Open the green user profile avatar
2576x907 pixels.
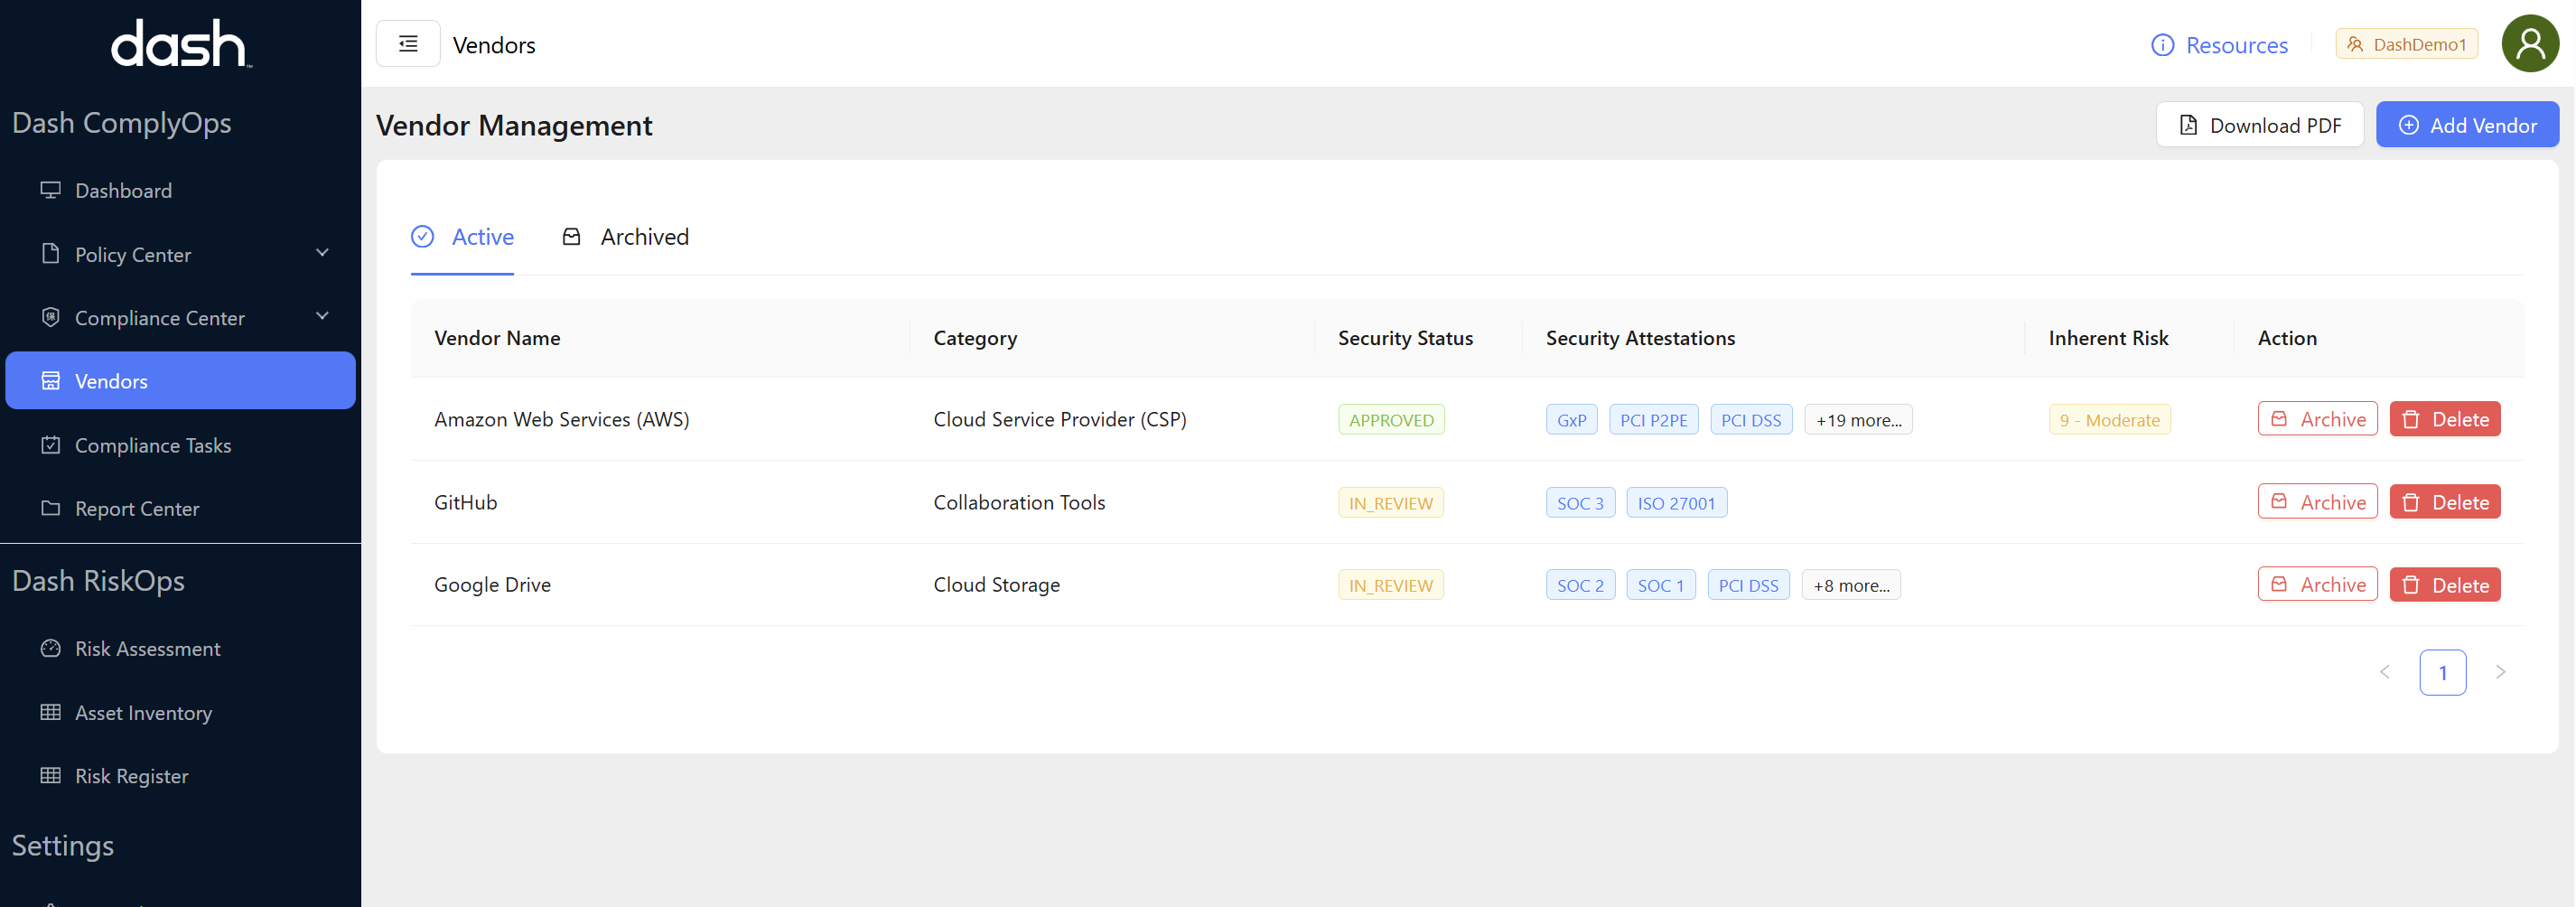coord(2529,44)
